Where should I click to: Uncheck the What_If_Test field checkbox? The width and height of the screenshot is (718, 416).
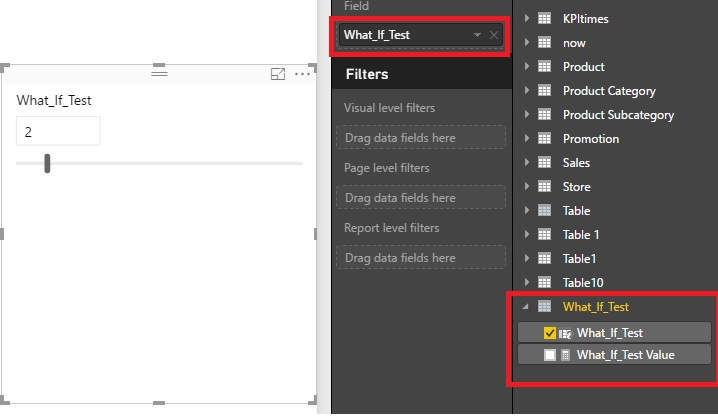click(549, 333)
